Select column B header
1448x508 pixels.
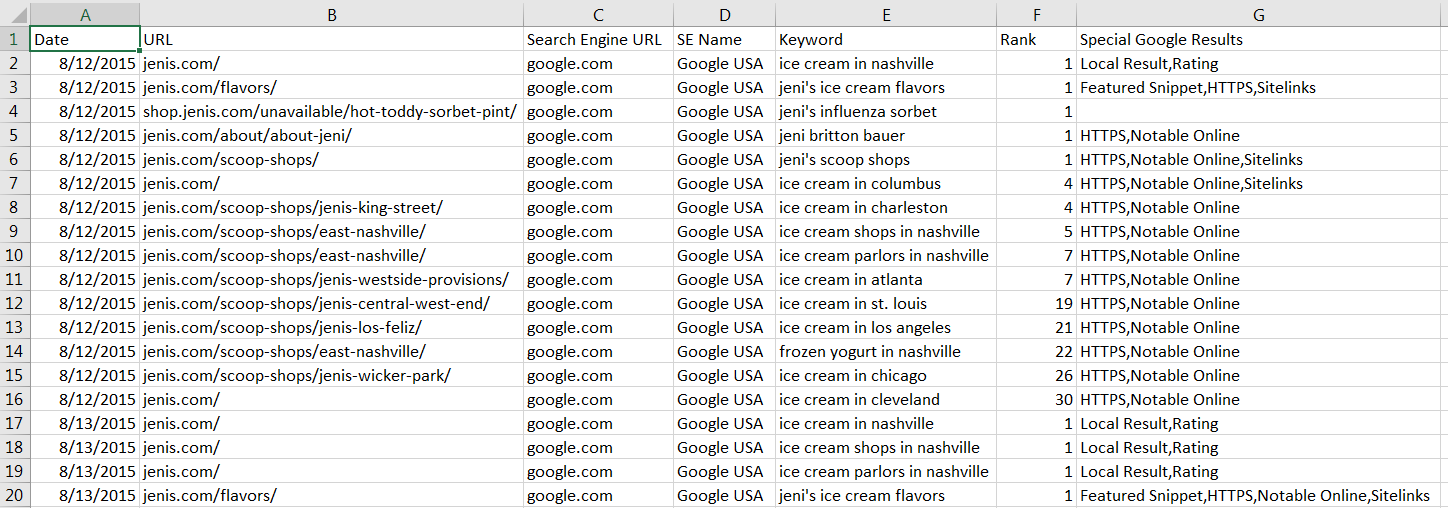point(331,14)
